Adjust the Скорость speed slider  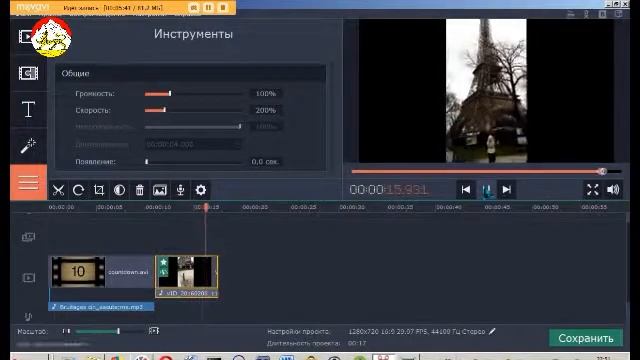193,110
